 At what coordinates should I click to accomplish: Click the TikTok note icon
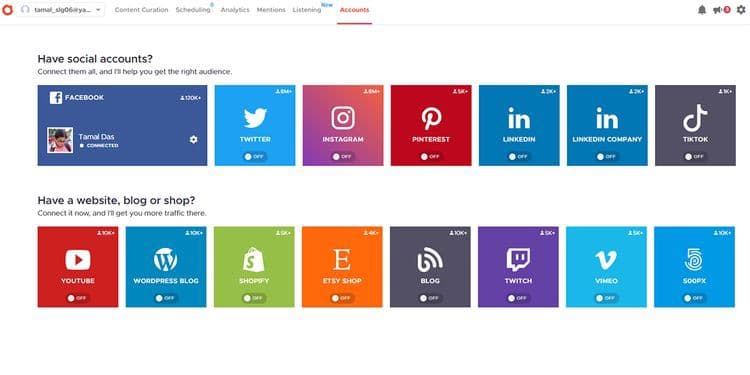tap(695, 118)
